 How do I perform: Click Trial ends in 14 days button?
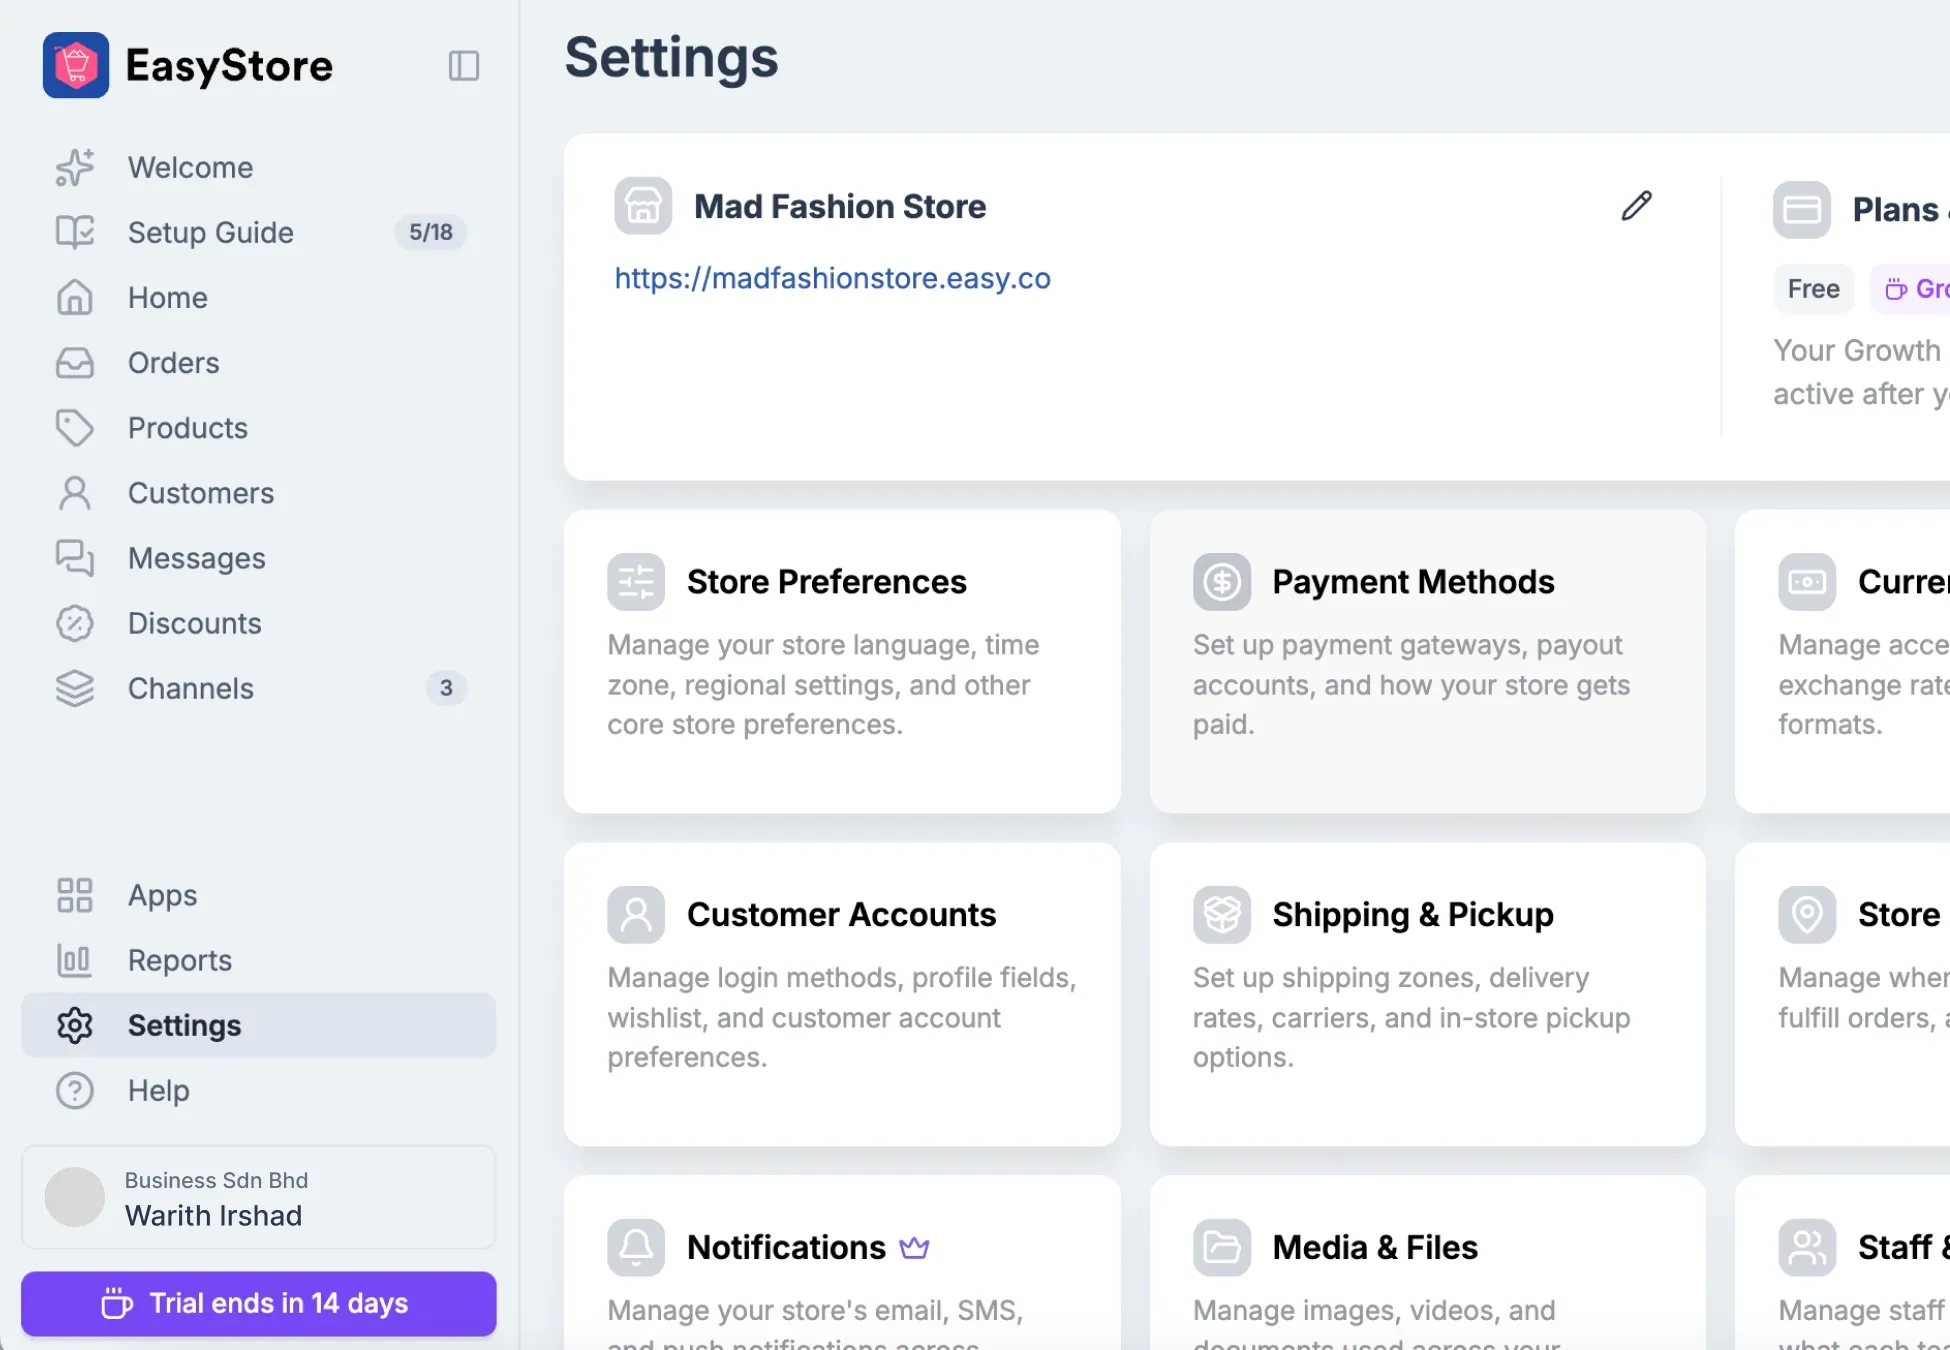click(x=259, y=1303)
